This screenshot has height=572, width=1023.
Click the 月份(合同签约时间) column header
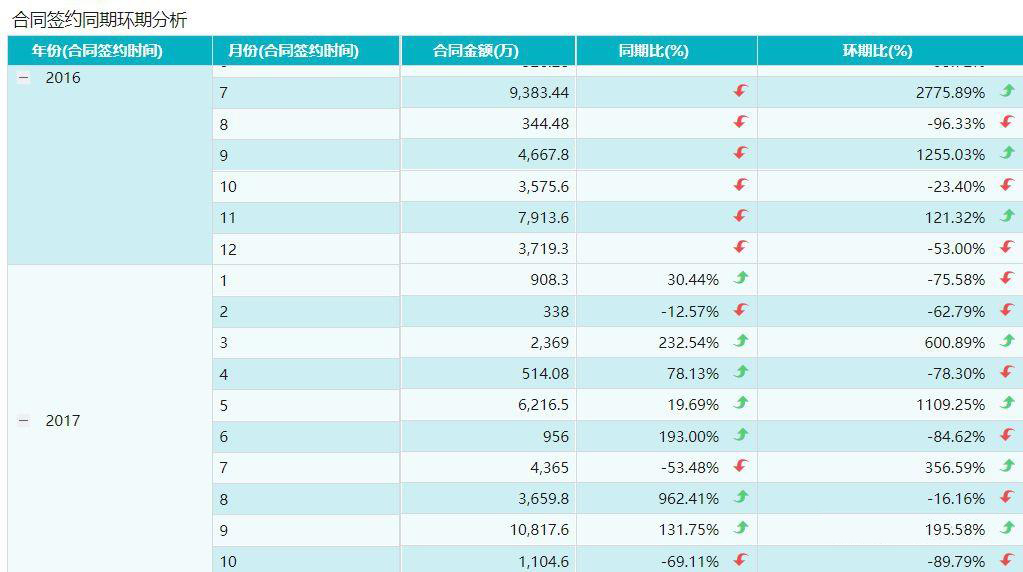click(293, 51)
